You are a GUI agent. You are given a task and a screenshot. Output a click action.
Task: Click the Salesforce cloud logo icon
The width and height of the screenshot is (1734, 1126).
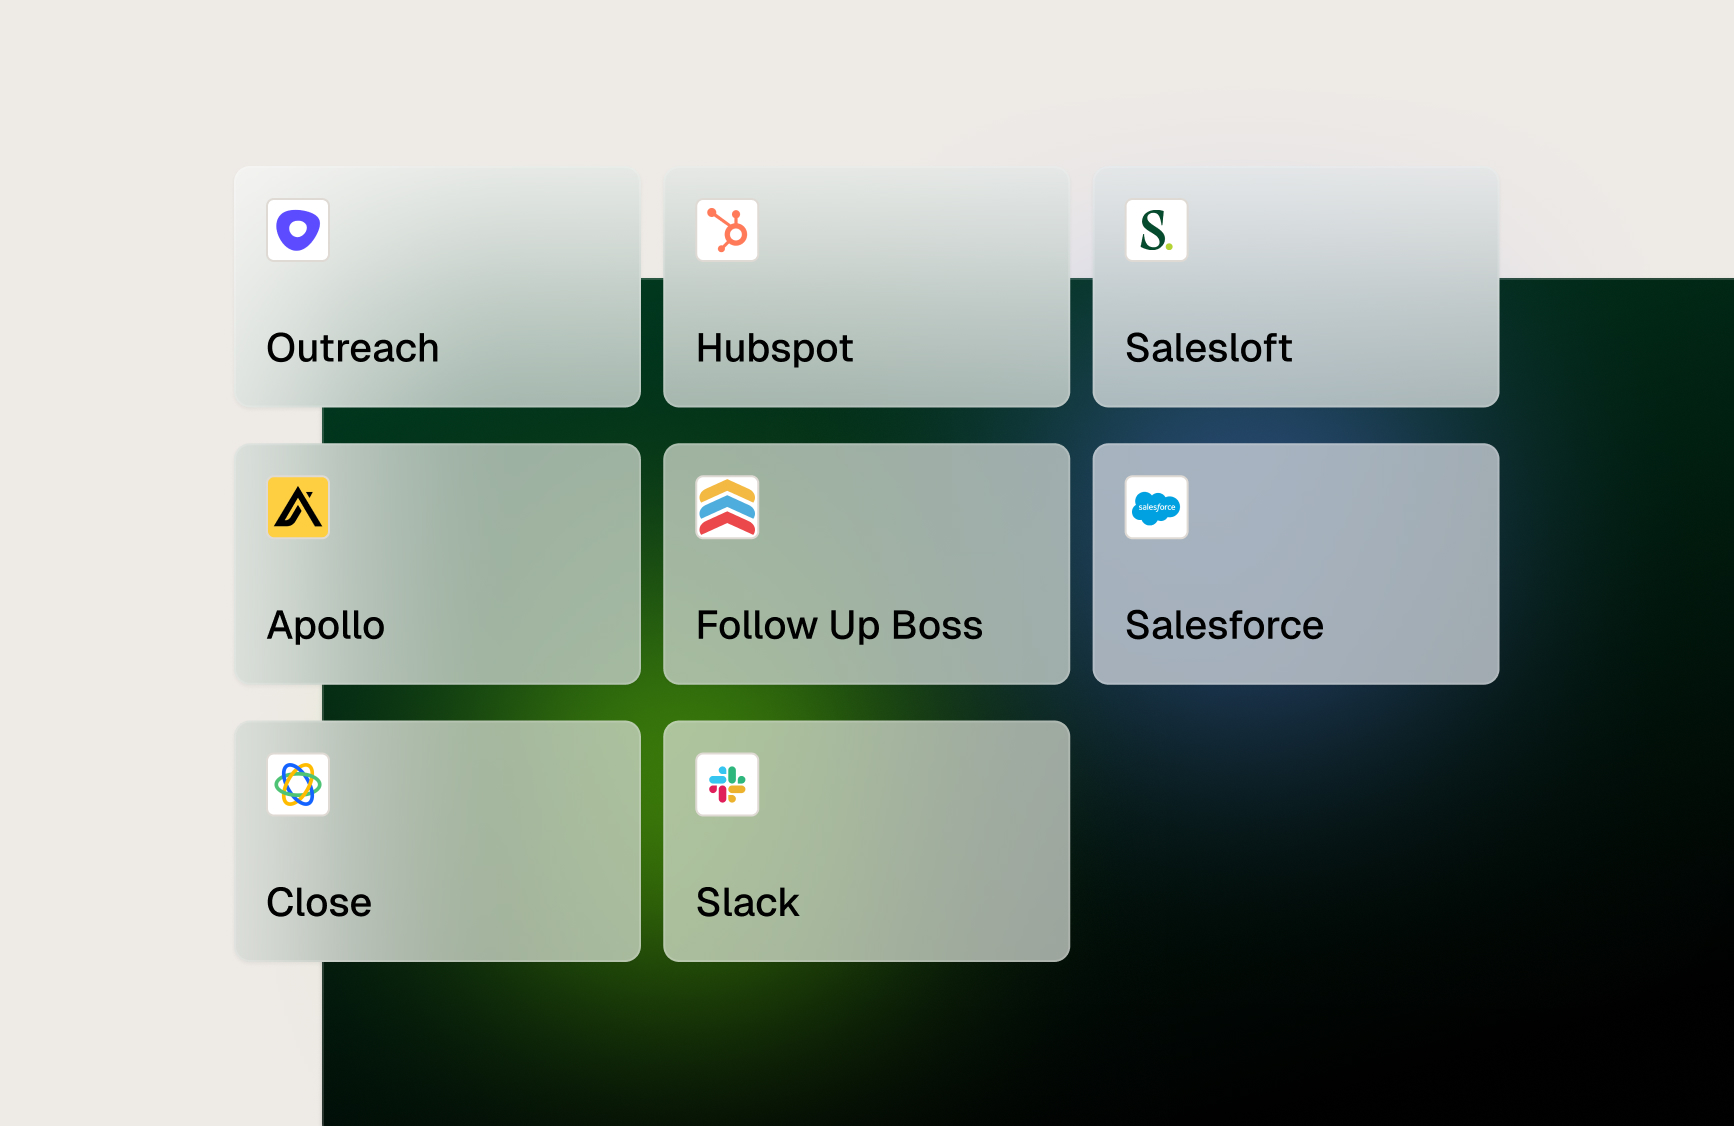(1156, 507)
